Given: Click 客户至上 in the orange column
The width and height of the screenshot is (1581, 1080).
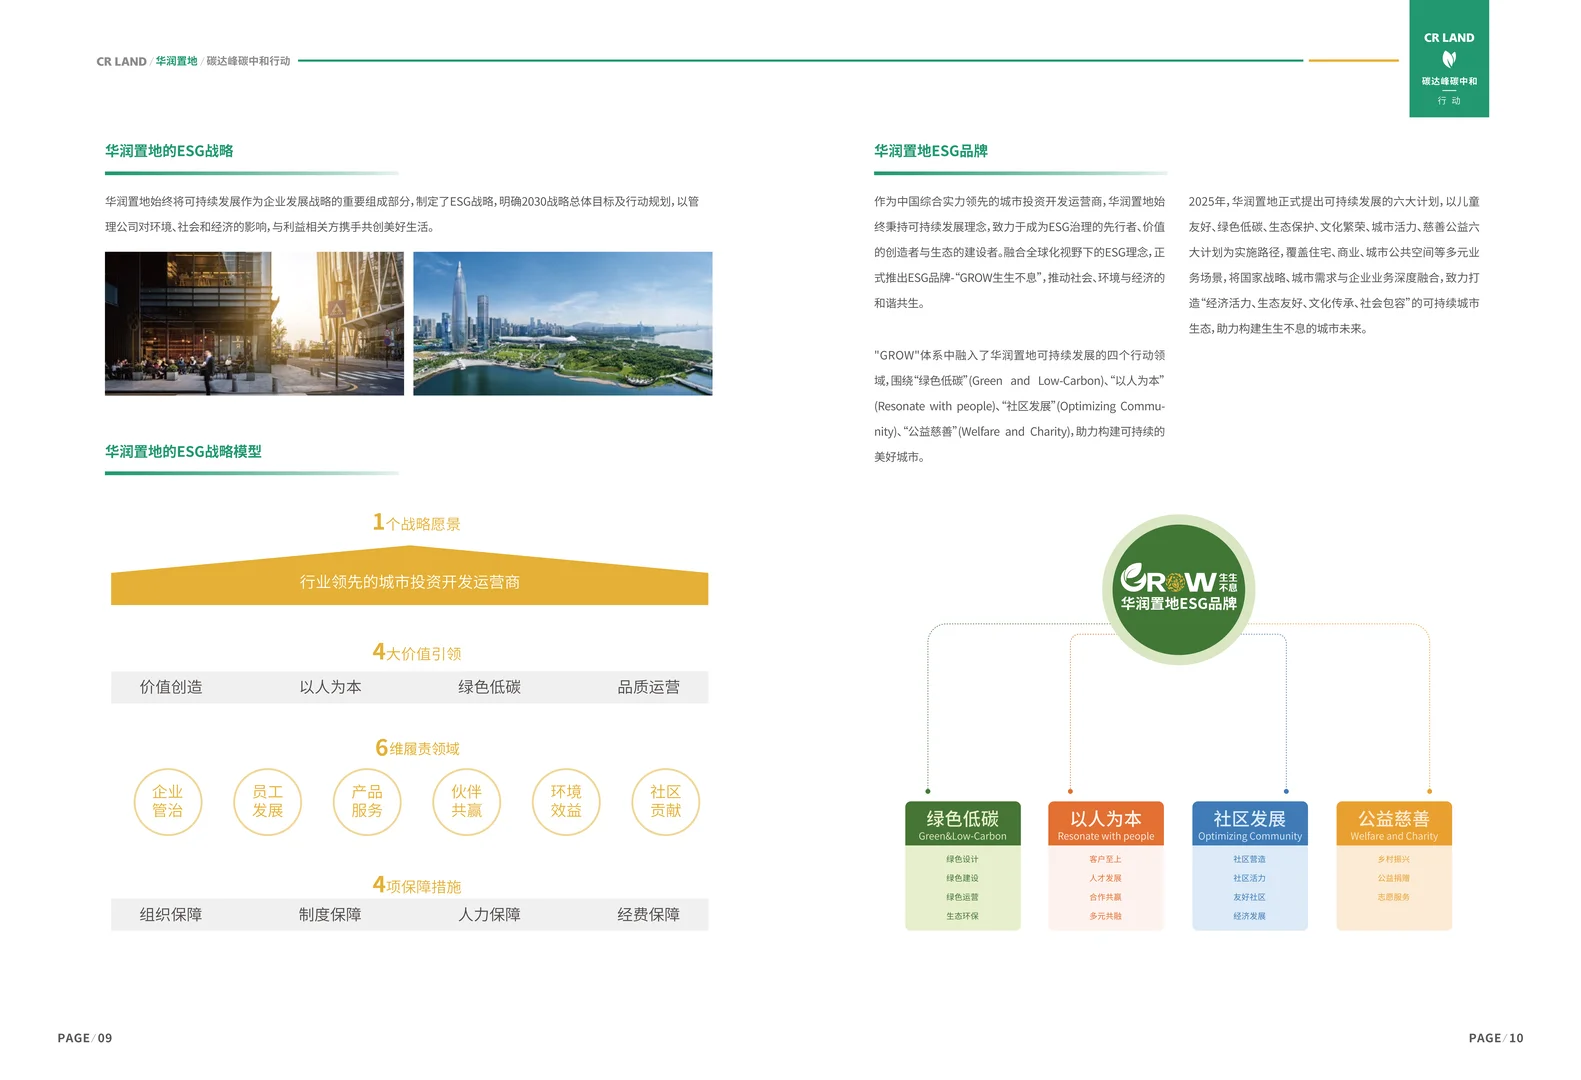Looking at the screenshot, I should pos(1105,859).
